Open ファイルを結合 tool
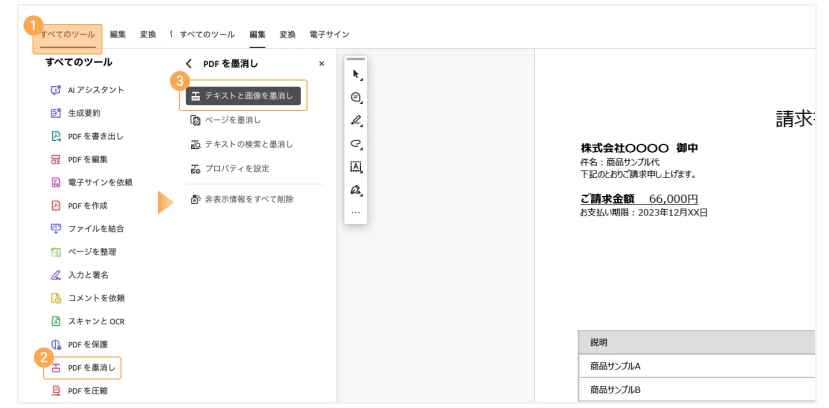The height and width of the screenshot is (408, 829). (x=87, y=229)
